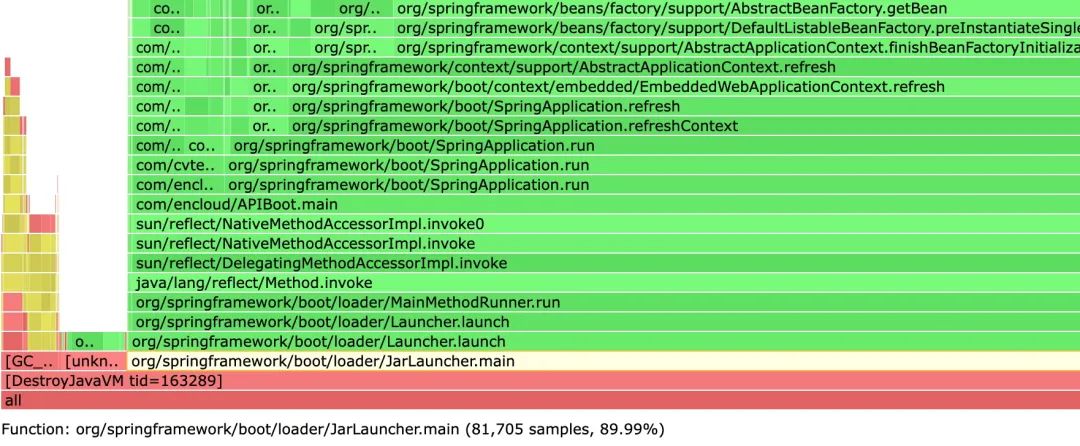The width and height of the screenshot is (1080, 446).
Task: Select NativeMethodAccessorImpl.invoke0 frame
Action: click(605, 224)
